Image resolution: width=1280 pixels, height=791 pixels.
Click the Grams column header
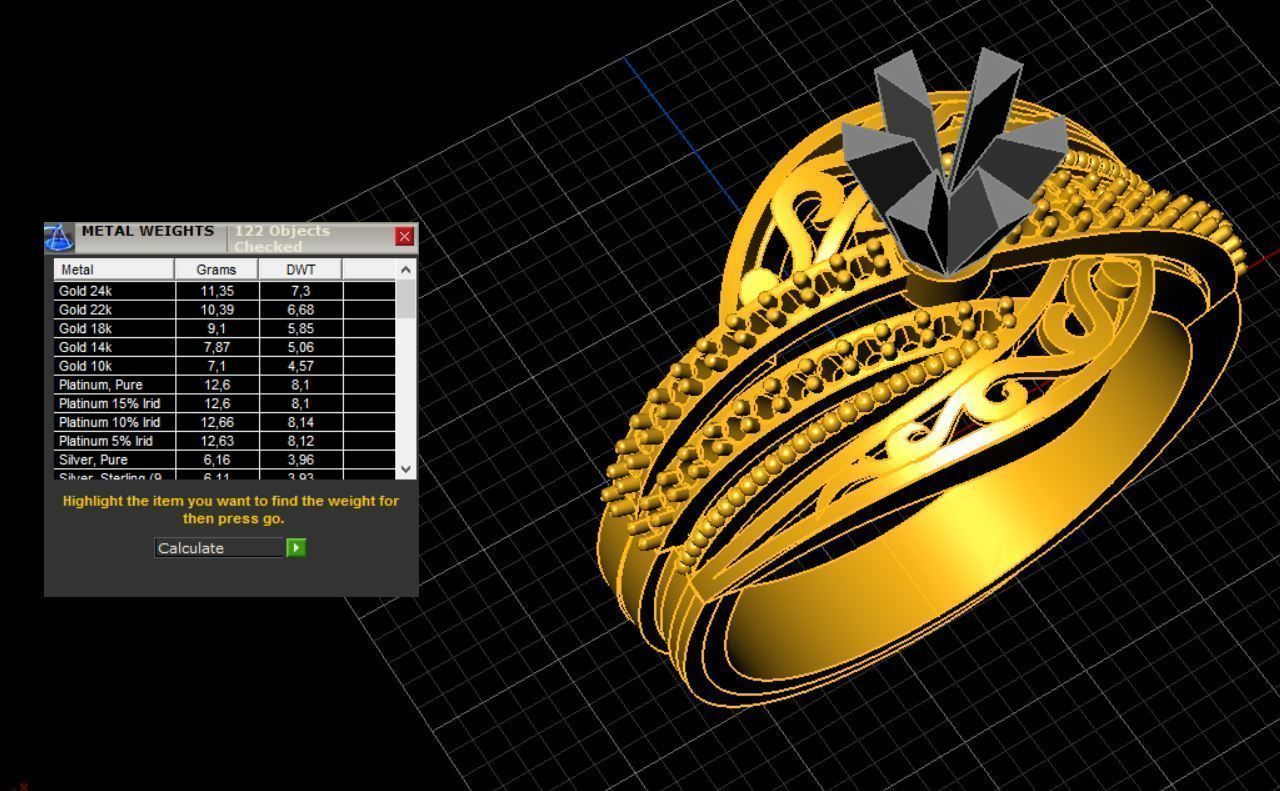pyautogui.click(x=216, y=269)
